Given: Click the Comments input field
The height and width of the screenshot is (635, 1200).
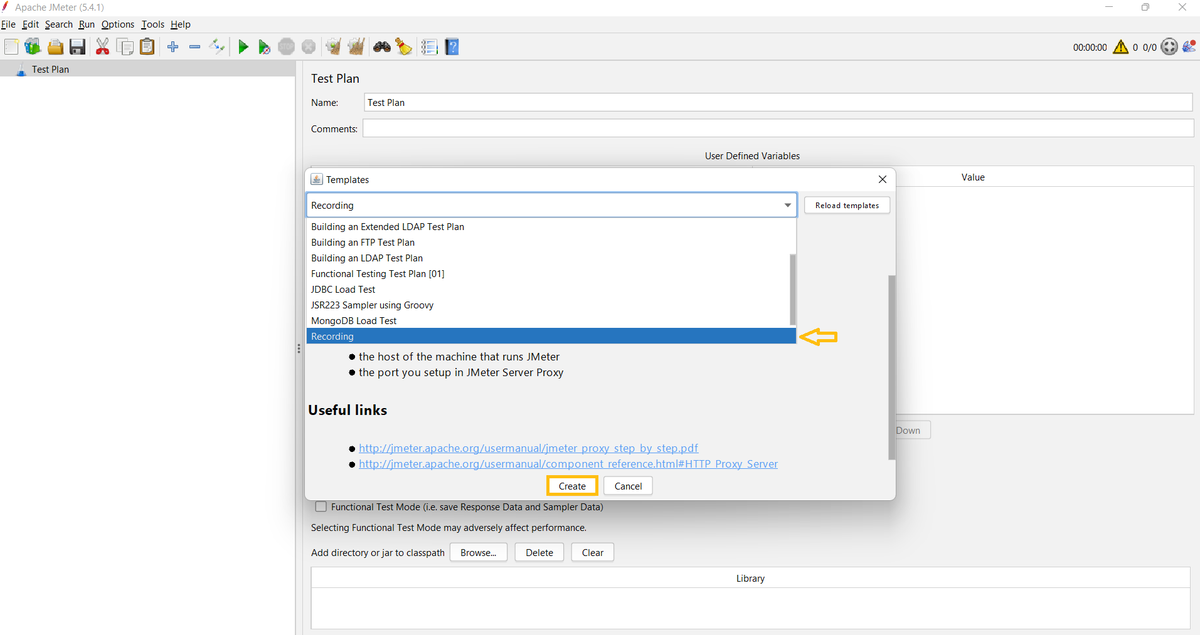Looking at the screenshot, I should [x=778, y=128].
